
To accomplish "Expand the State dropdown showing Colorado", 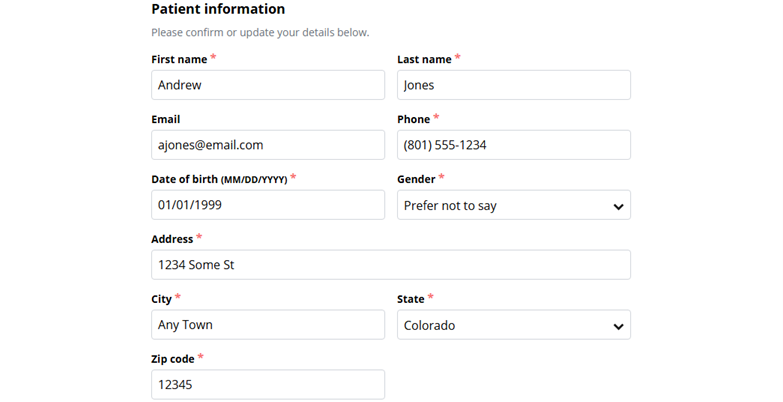I will point(513,325).
